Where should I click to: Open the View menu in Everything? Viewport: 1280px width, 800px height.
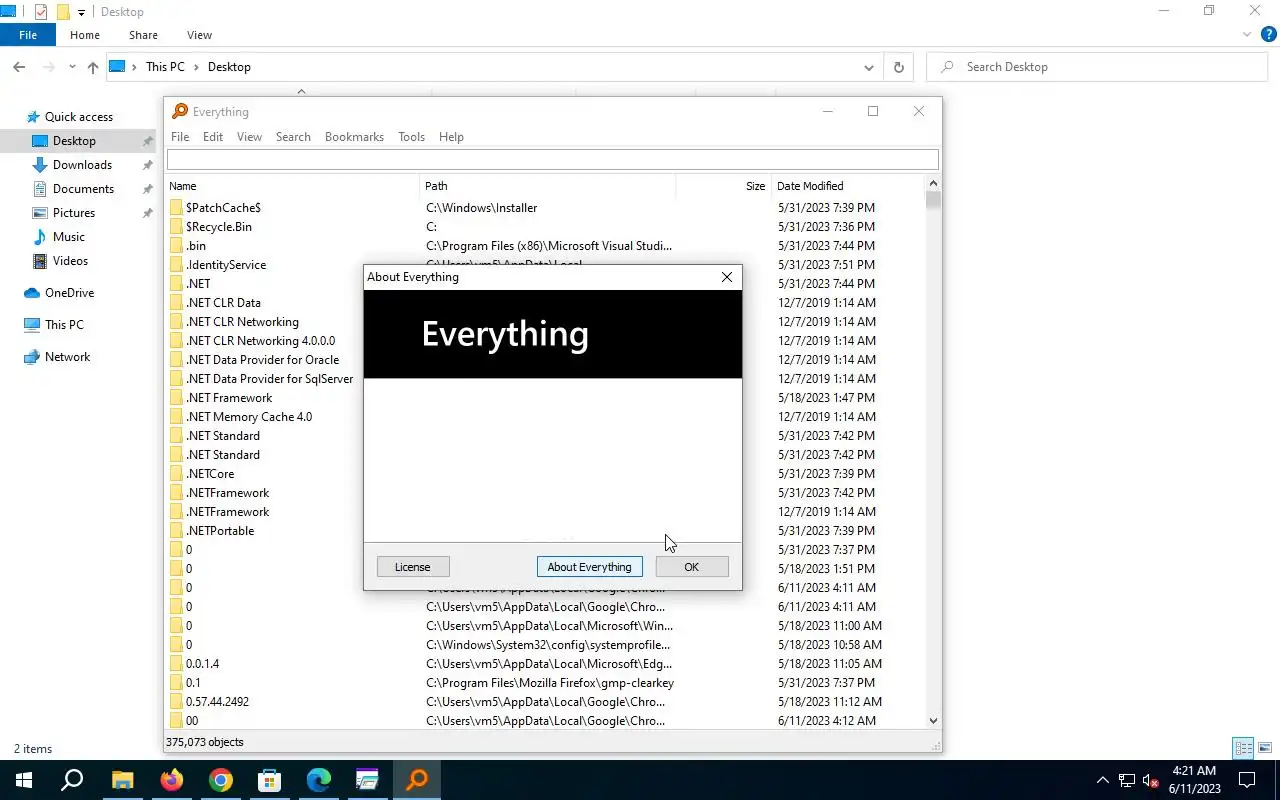[x=249, y=137]
